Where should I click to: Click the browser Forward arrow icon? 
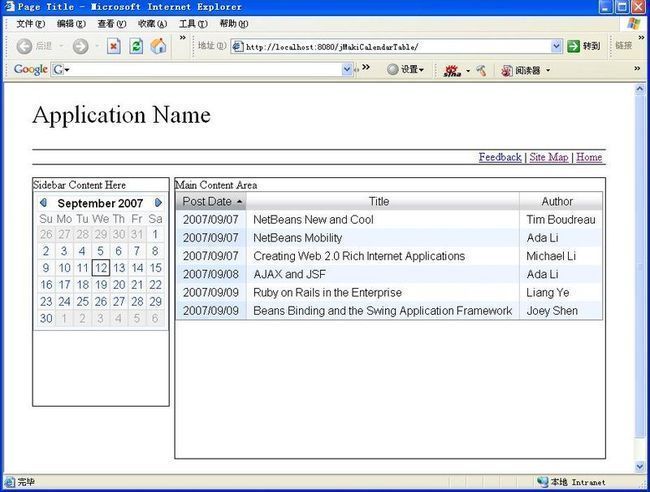click(x=80, y=46)
